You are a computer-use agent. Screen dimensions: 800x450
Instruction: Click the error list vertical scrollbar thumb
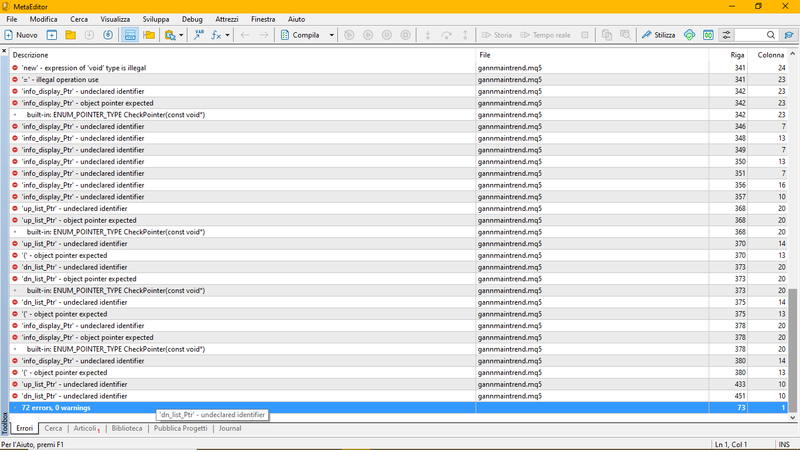click(x=792, y=349)
